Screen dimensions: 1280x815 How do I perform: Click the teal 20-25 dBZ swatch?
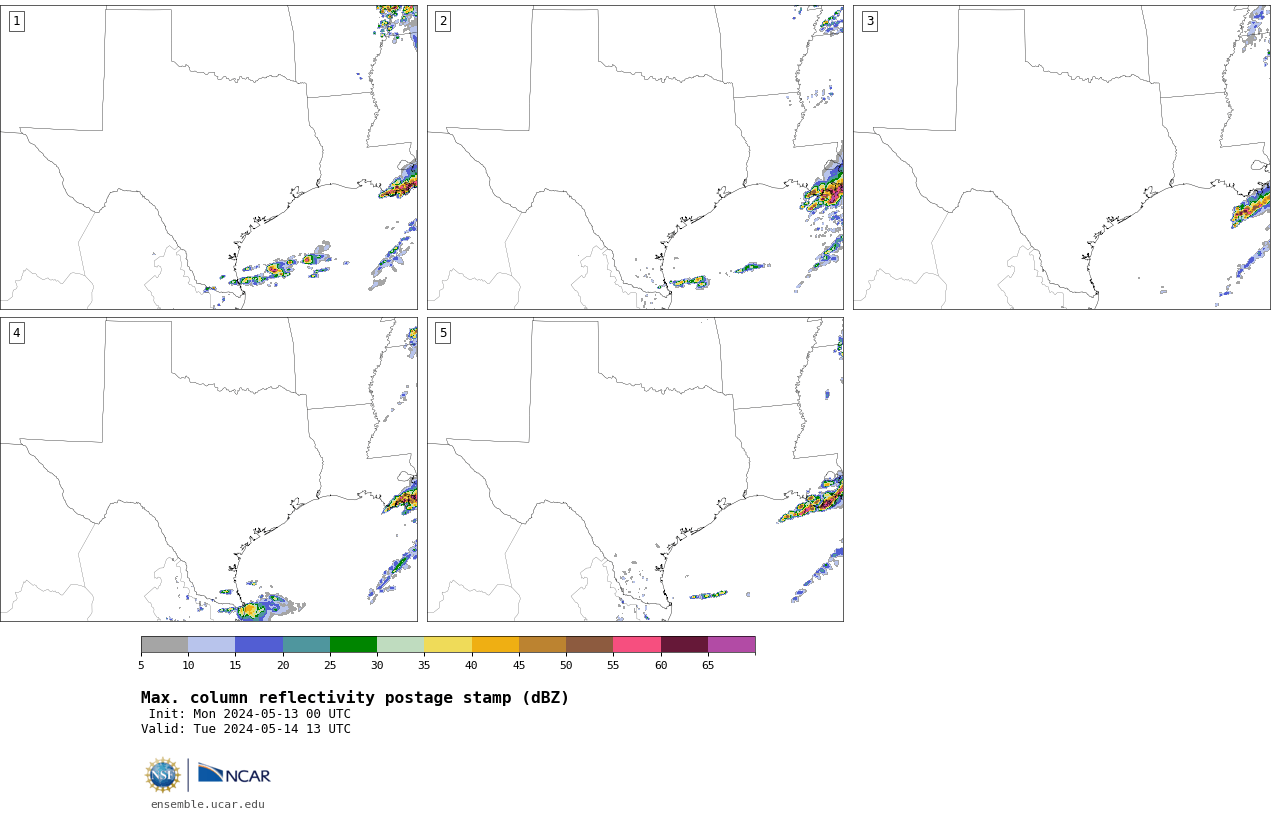pyautogui.click(x=306, y=644)
